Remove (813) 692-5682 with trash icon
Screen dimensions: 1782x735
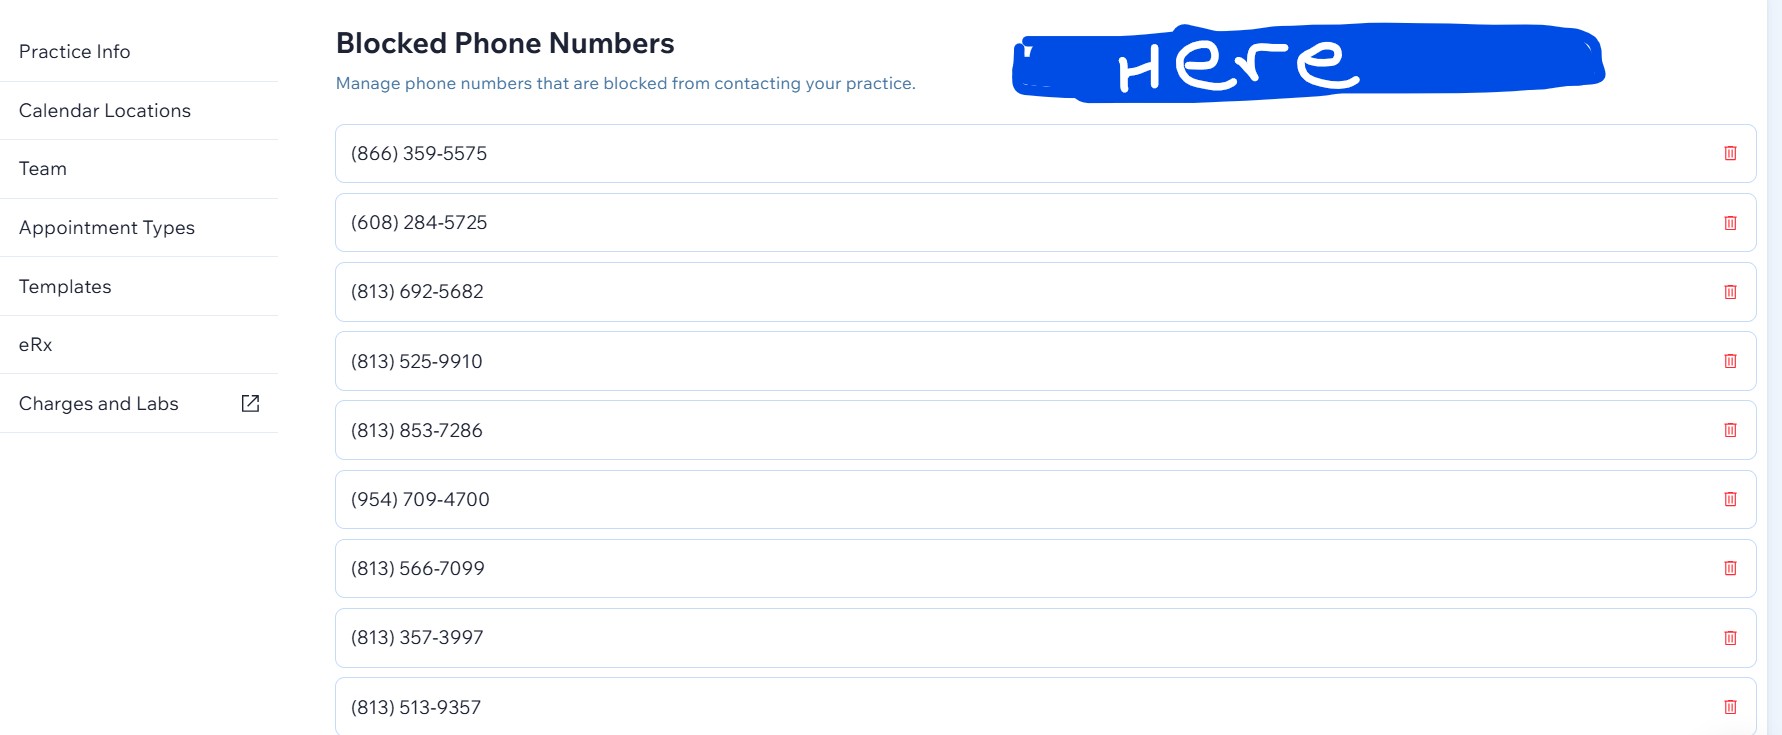click(x=1730, y=292)
